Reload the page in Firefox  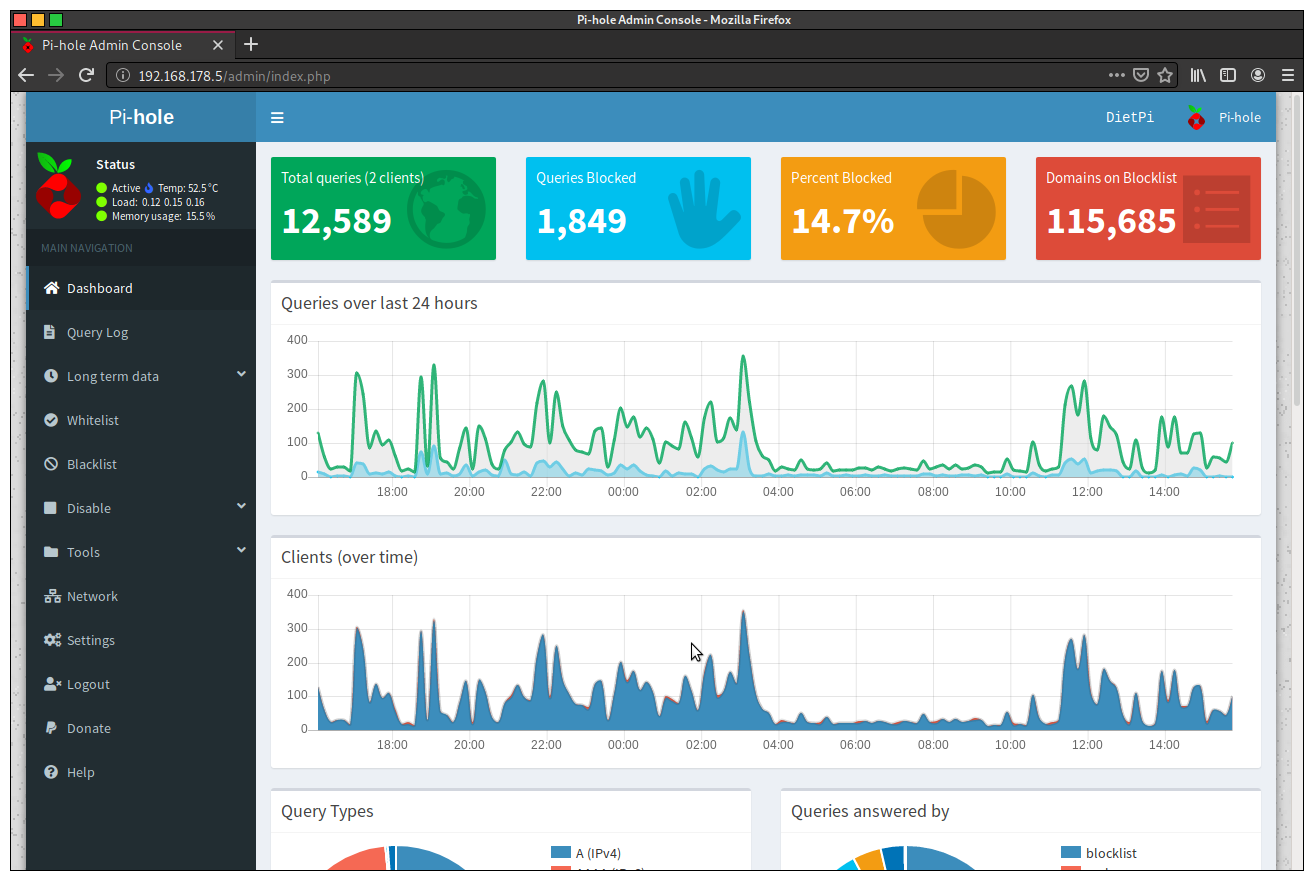tap(87, 75)
